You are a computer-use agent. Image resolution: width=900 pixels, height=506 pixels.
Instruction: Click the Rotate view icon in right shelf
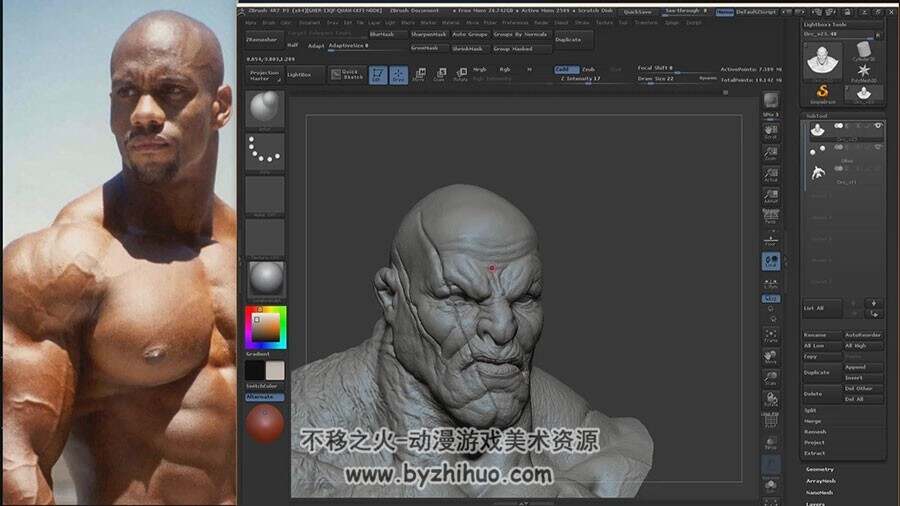pyautogui.click(x=770, y=399)
